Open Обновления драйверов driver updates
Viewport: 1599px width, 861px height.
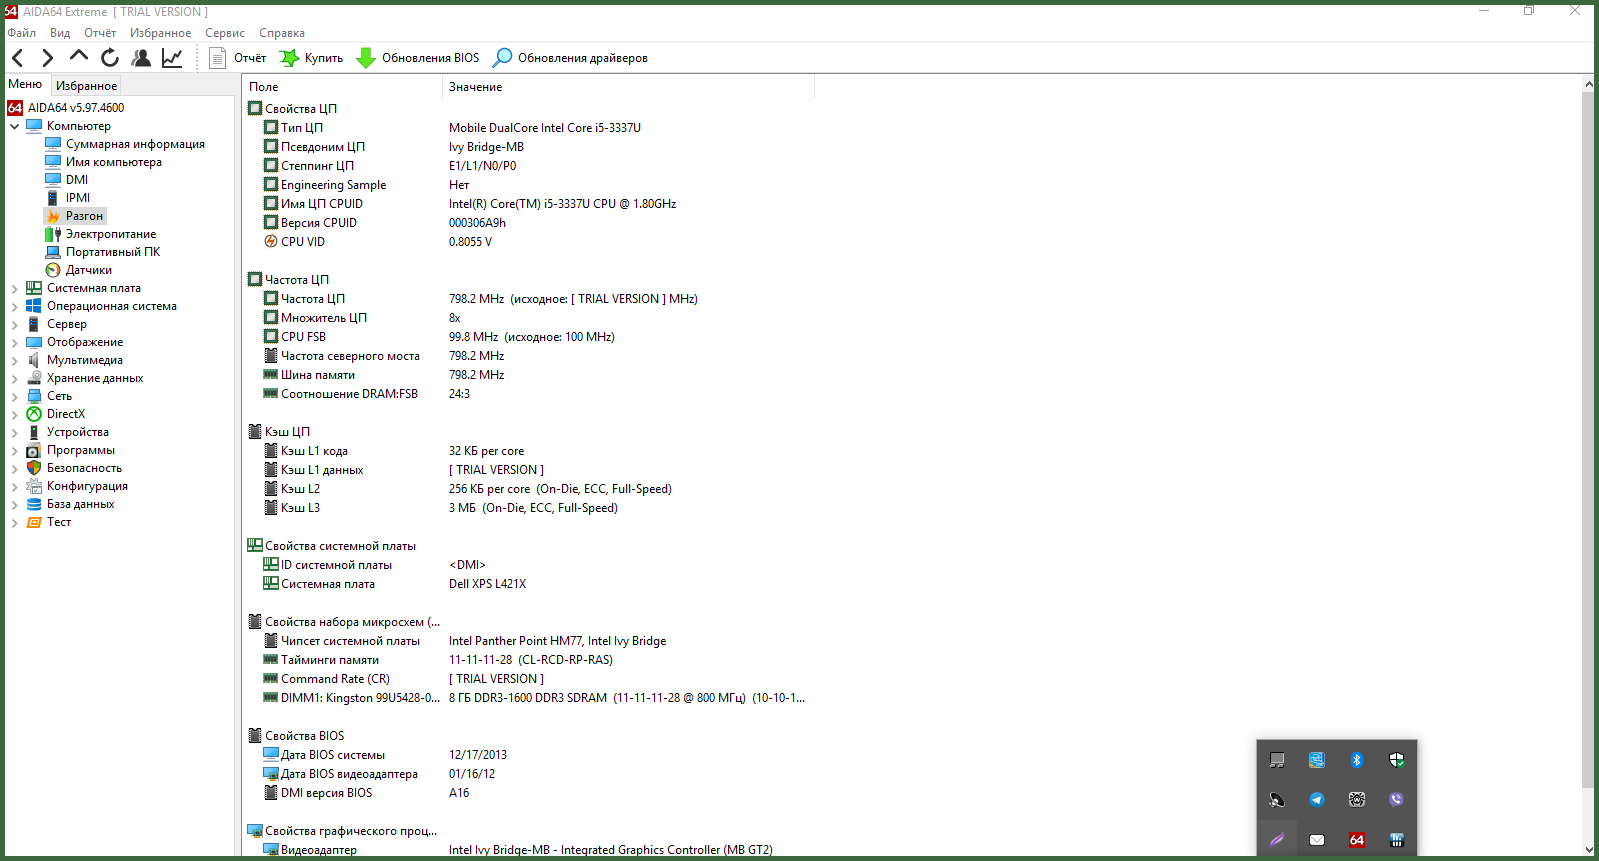(x=571, y=58)
